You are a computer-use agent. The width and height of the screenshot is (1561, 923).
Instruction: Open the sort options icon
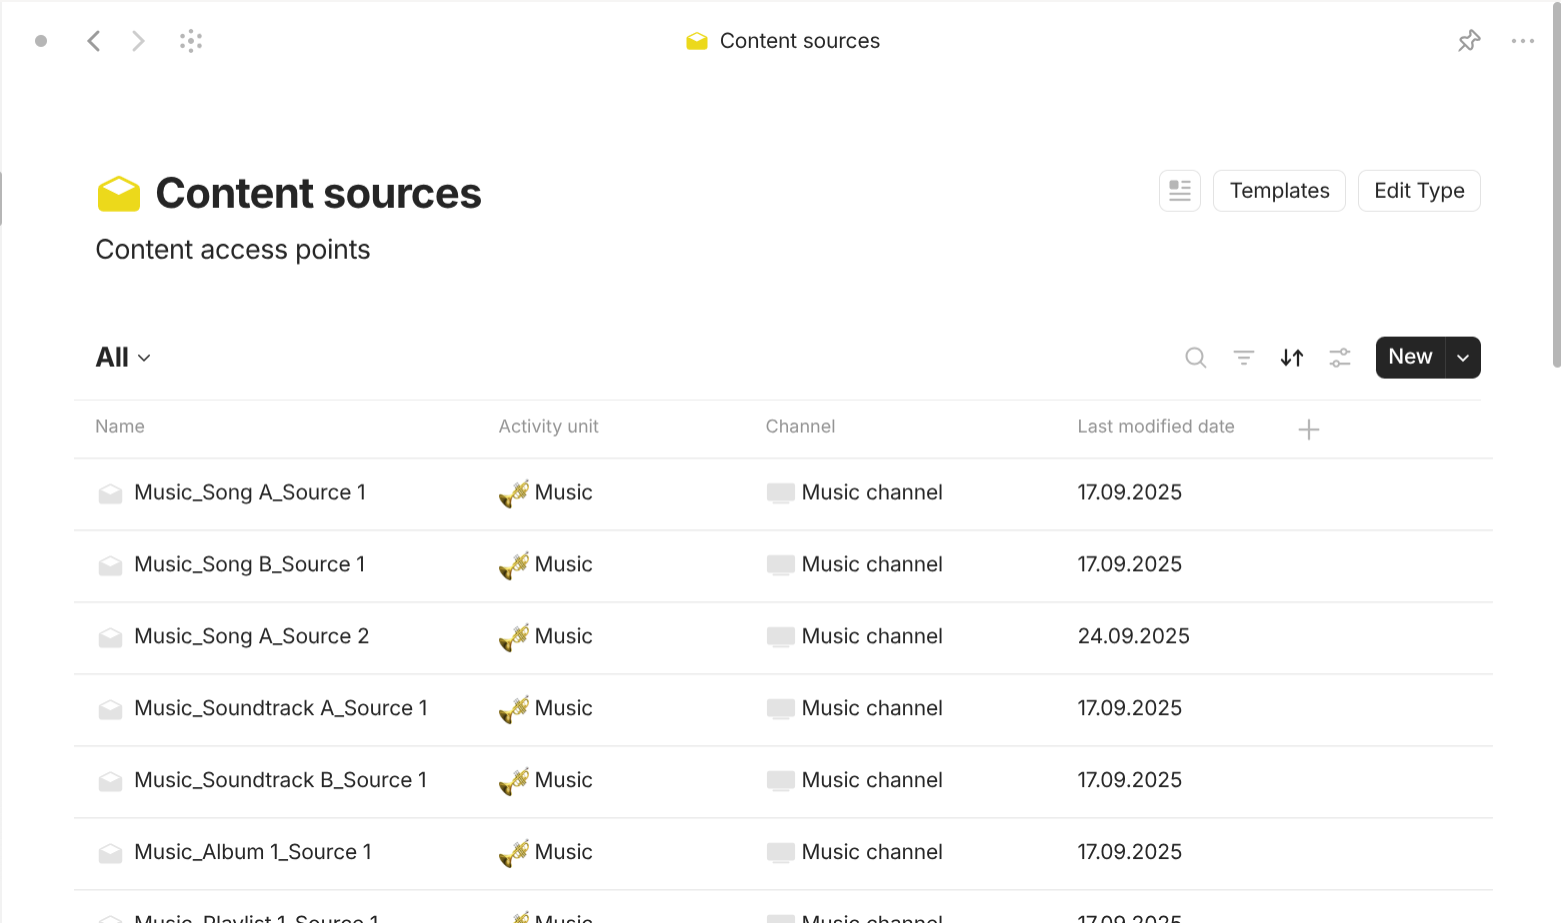(x=1291, y=357)
